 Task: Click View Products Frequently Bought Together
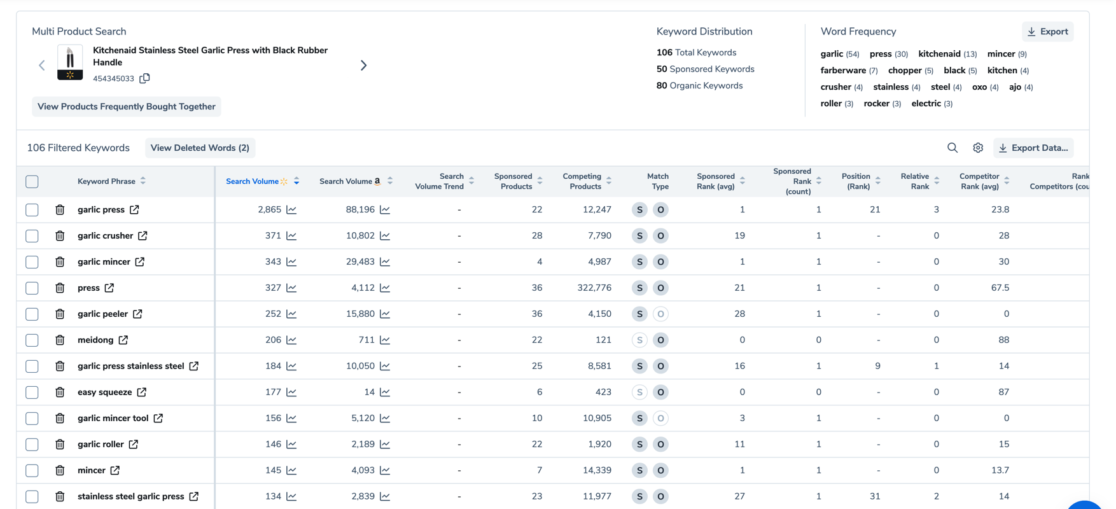[126, 106]
